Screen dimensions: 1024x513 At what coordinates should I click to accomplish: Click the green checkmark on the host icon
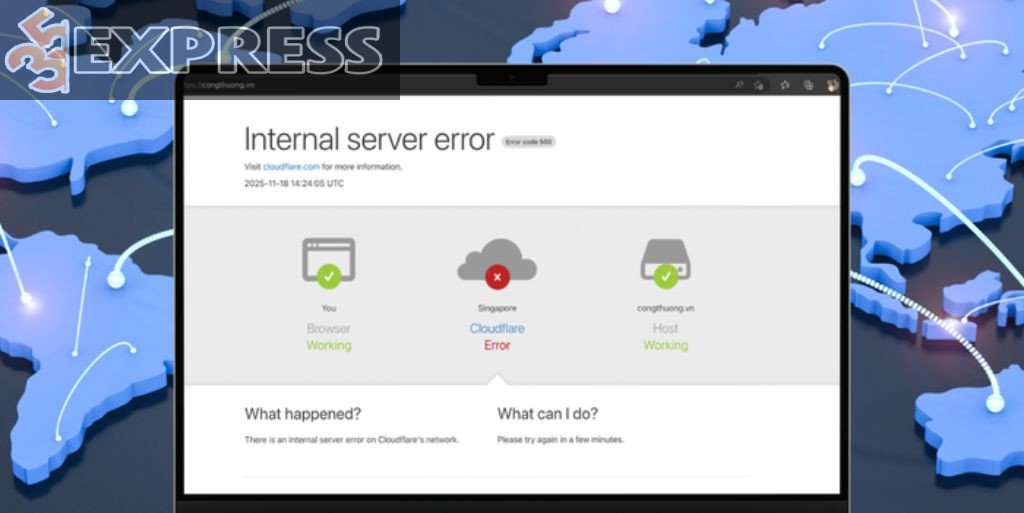665,276
